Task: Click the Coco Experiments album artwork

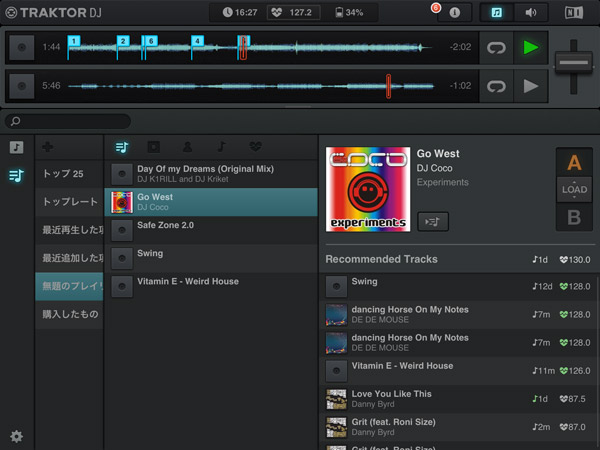Action: [368, 189]
